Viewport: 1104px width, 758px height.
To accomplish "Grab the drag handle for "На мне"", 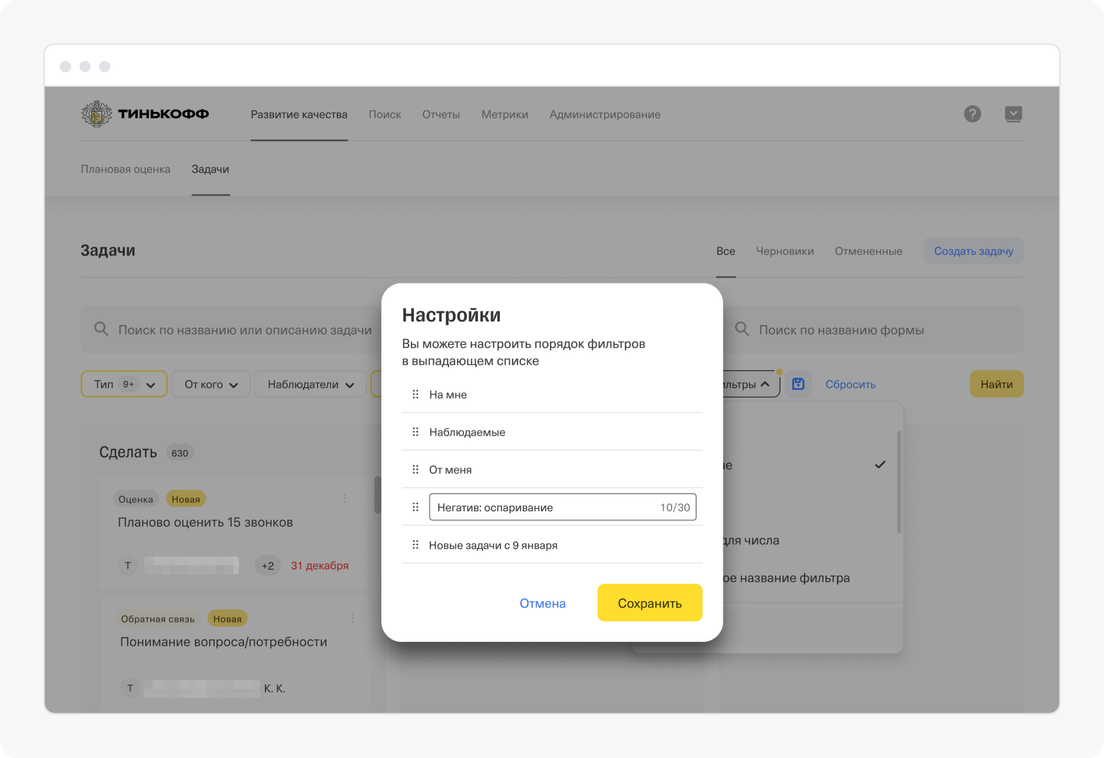I will [x=415, y=394].
